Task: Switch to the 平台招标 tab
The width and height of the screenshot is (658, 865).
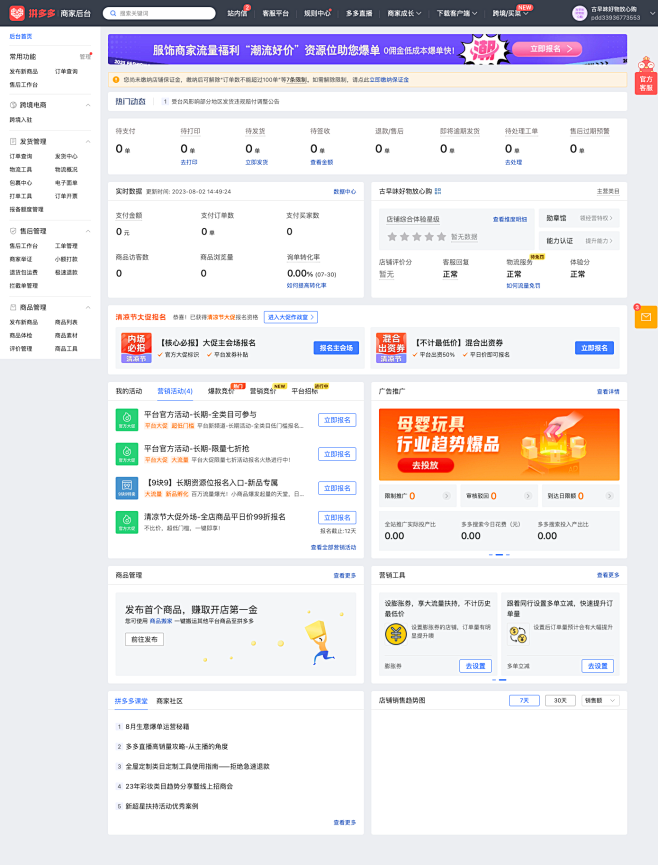Action: pos(305,391)
